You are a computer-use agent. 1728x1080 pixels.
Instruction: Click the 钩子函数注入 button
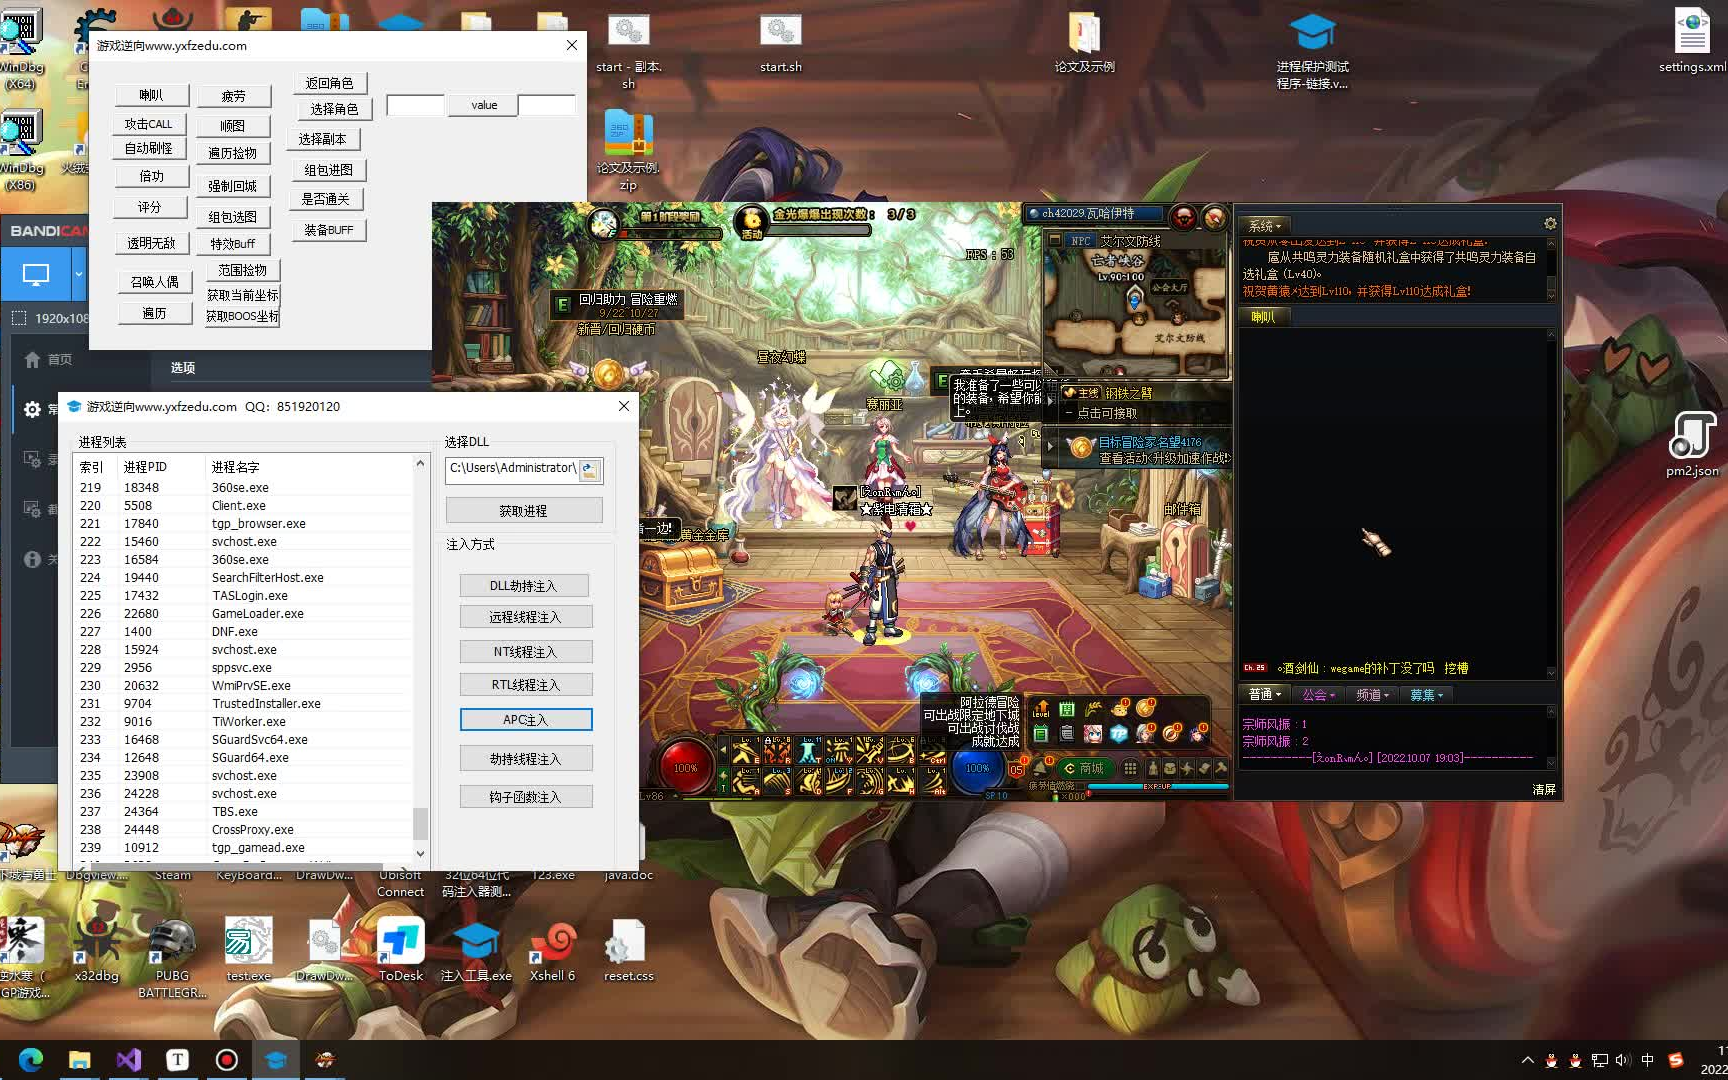[x=526, y=797]
